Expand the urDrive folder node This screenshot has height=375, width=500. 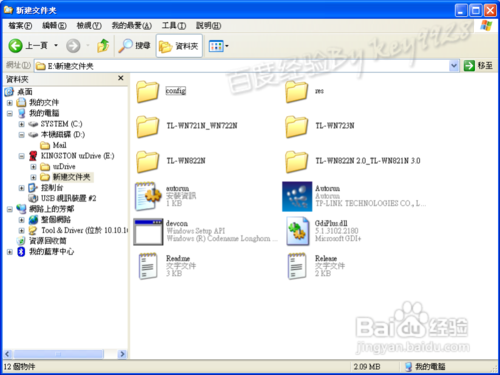[x=33, y=166]
